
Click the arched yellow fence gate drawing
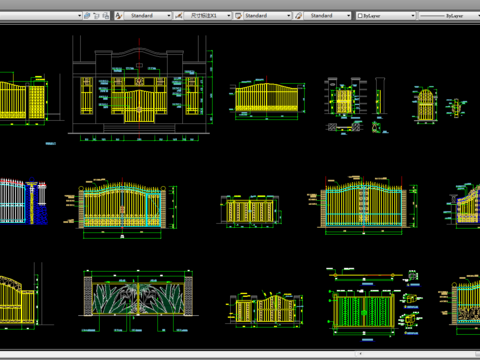[x=267, y=98]
